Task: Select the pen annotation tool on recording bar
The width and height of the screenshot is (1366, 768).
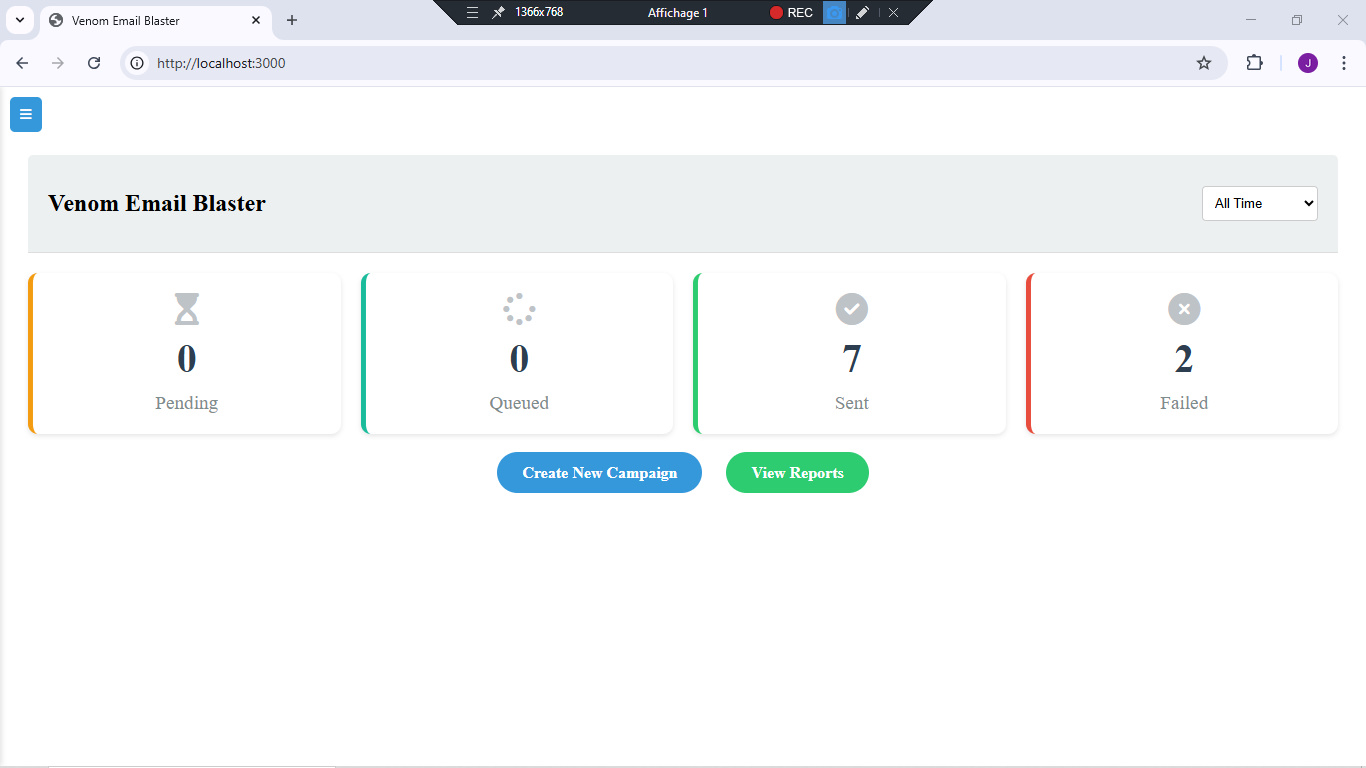Action: [x=863, y=12]
